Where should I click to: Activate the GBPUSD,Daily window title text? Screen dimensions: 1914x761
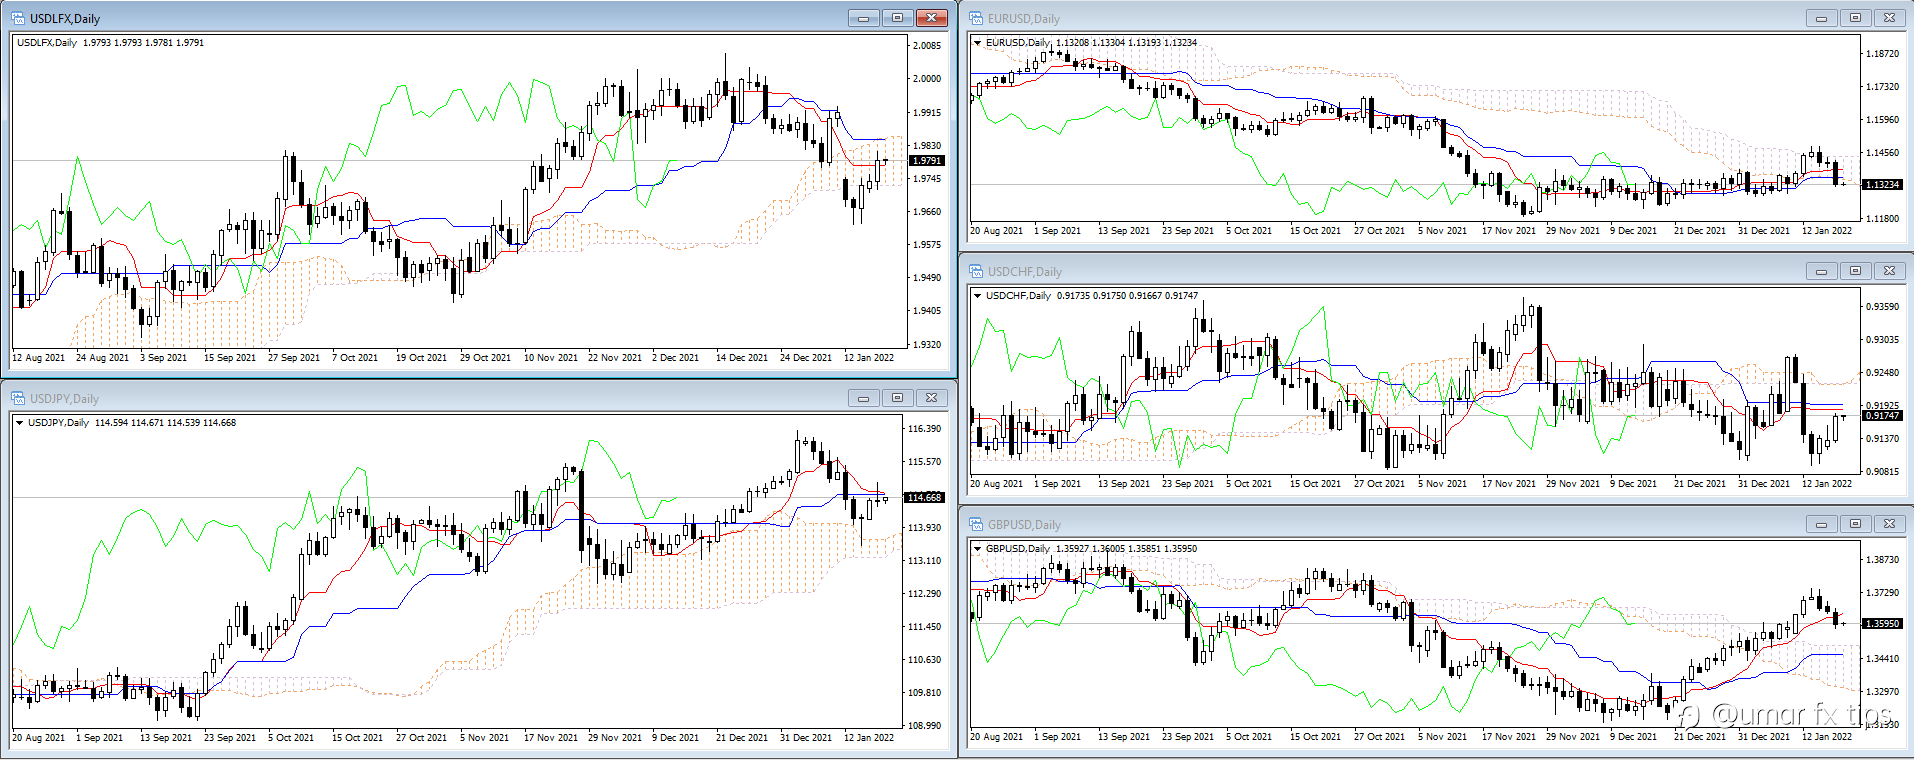(1024, 525)
